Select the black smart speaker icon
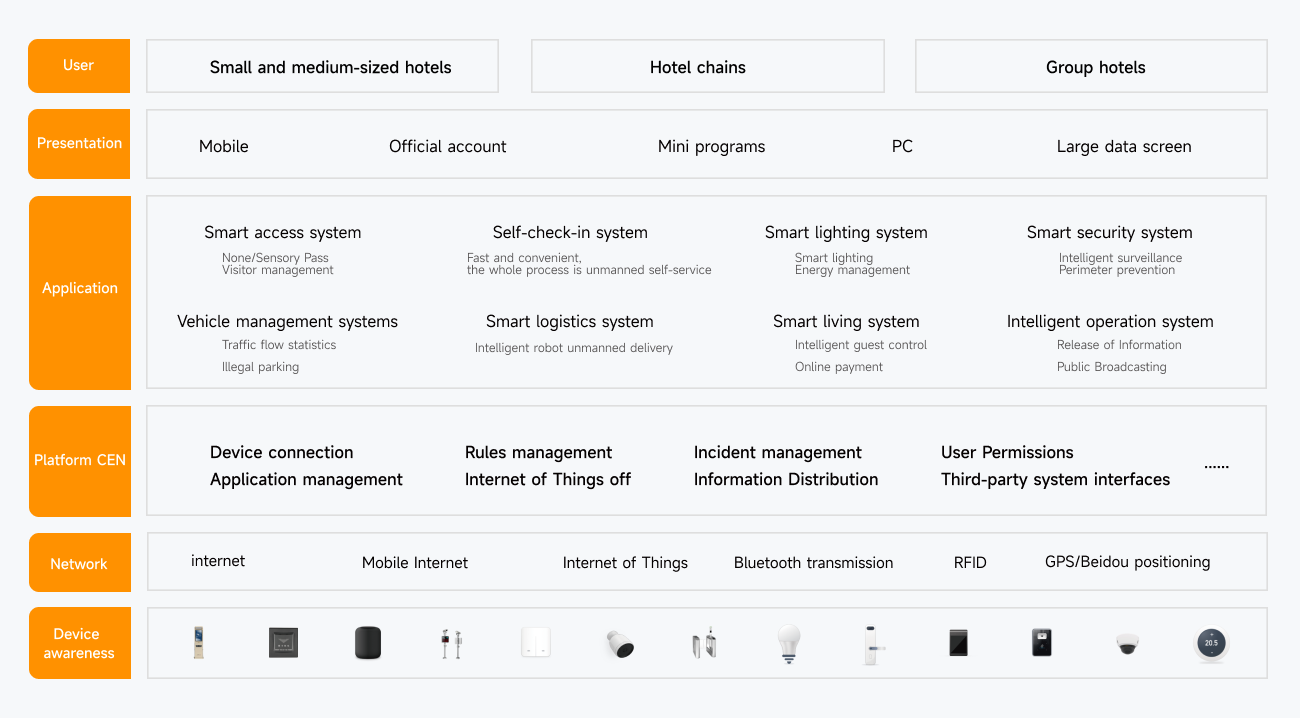1300x718 pixels. pyautogui.click(x=368, y=643)
